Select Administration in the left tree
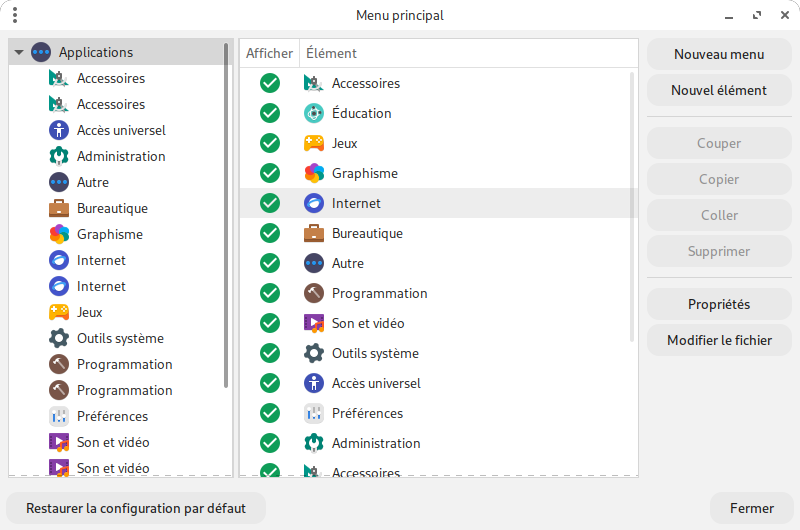This screenshot has width=800, height=530. click(x=120, y=156)
